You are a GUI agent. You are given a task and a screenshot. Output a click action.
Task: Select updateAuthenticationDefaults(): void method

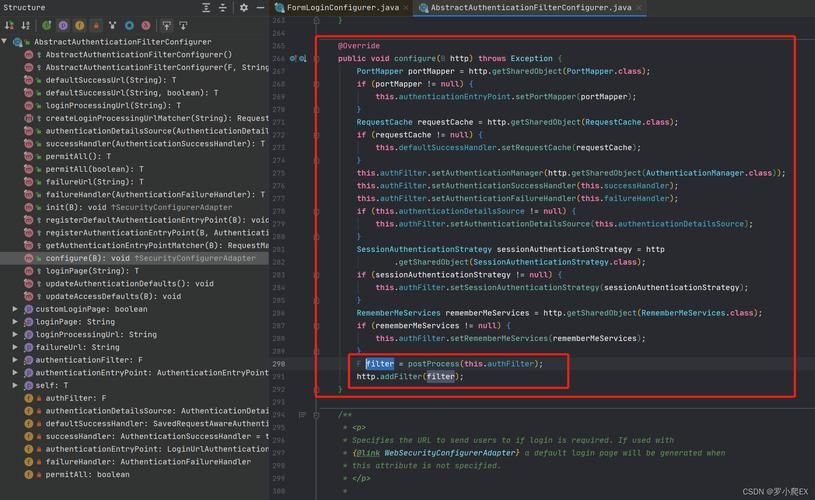[x=129, y=284]
